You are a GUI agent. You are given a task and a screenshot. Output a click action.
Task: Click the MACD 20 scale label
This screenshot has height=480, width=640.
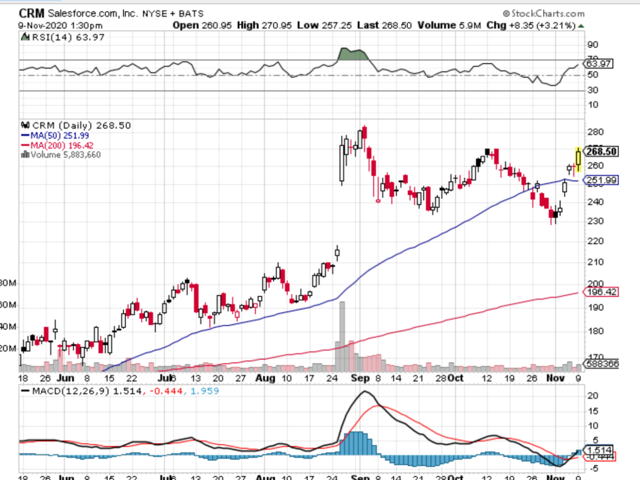pyautogui.click(x=593, y=396)
